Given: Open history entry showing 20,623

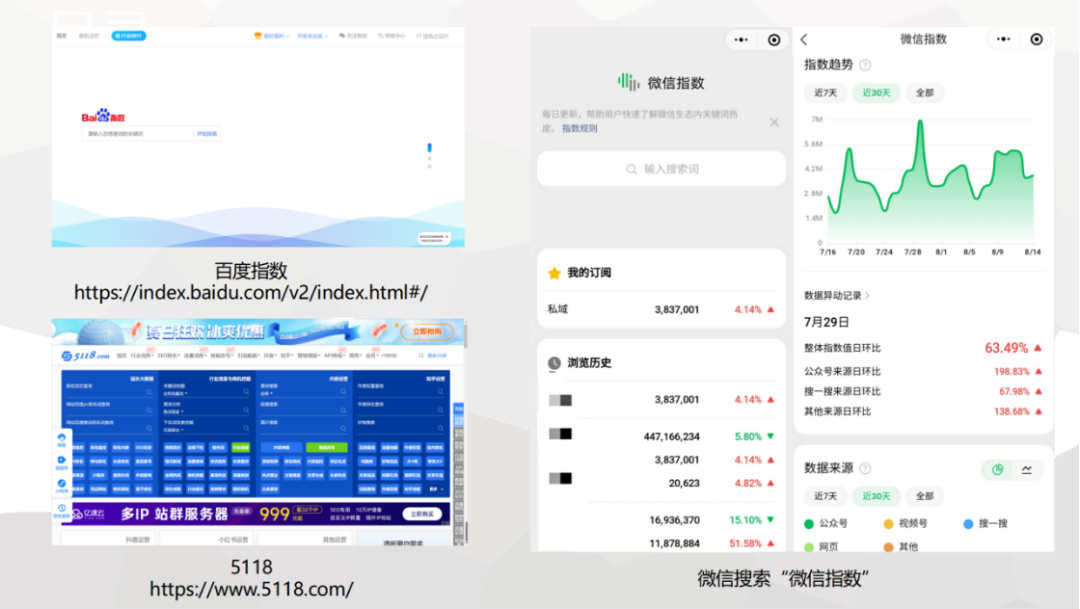Looking at the screenshot, I should 661,483.
